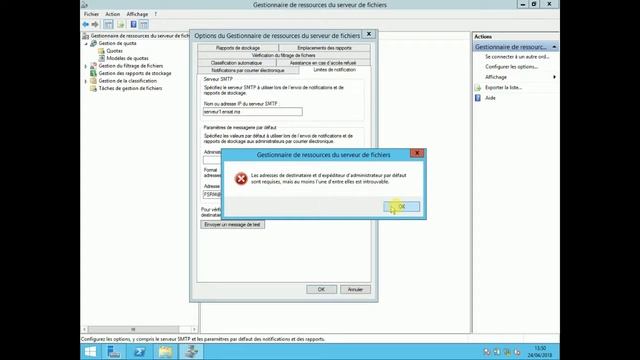Click the SMTP server name input field

pyautogui.click(x=253, y=112)
